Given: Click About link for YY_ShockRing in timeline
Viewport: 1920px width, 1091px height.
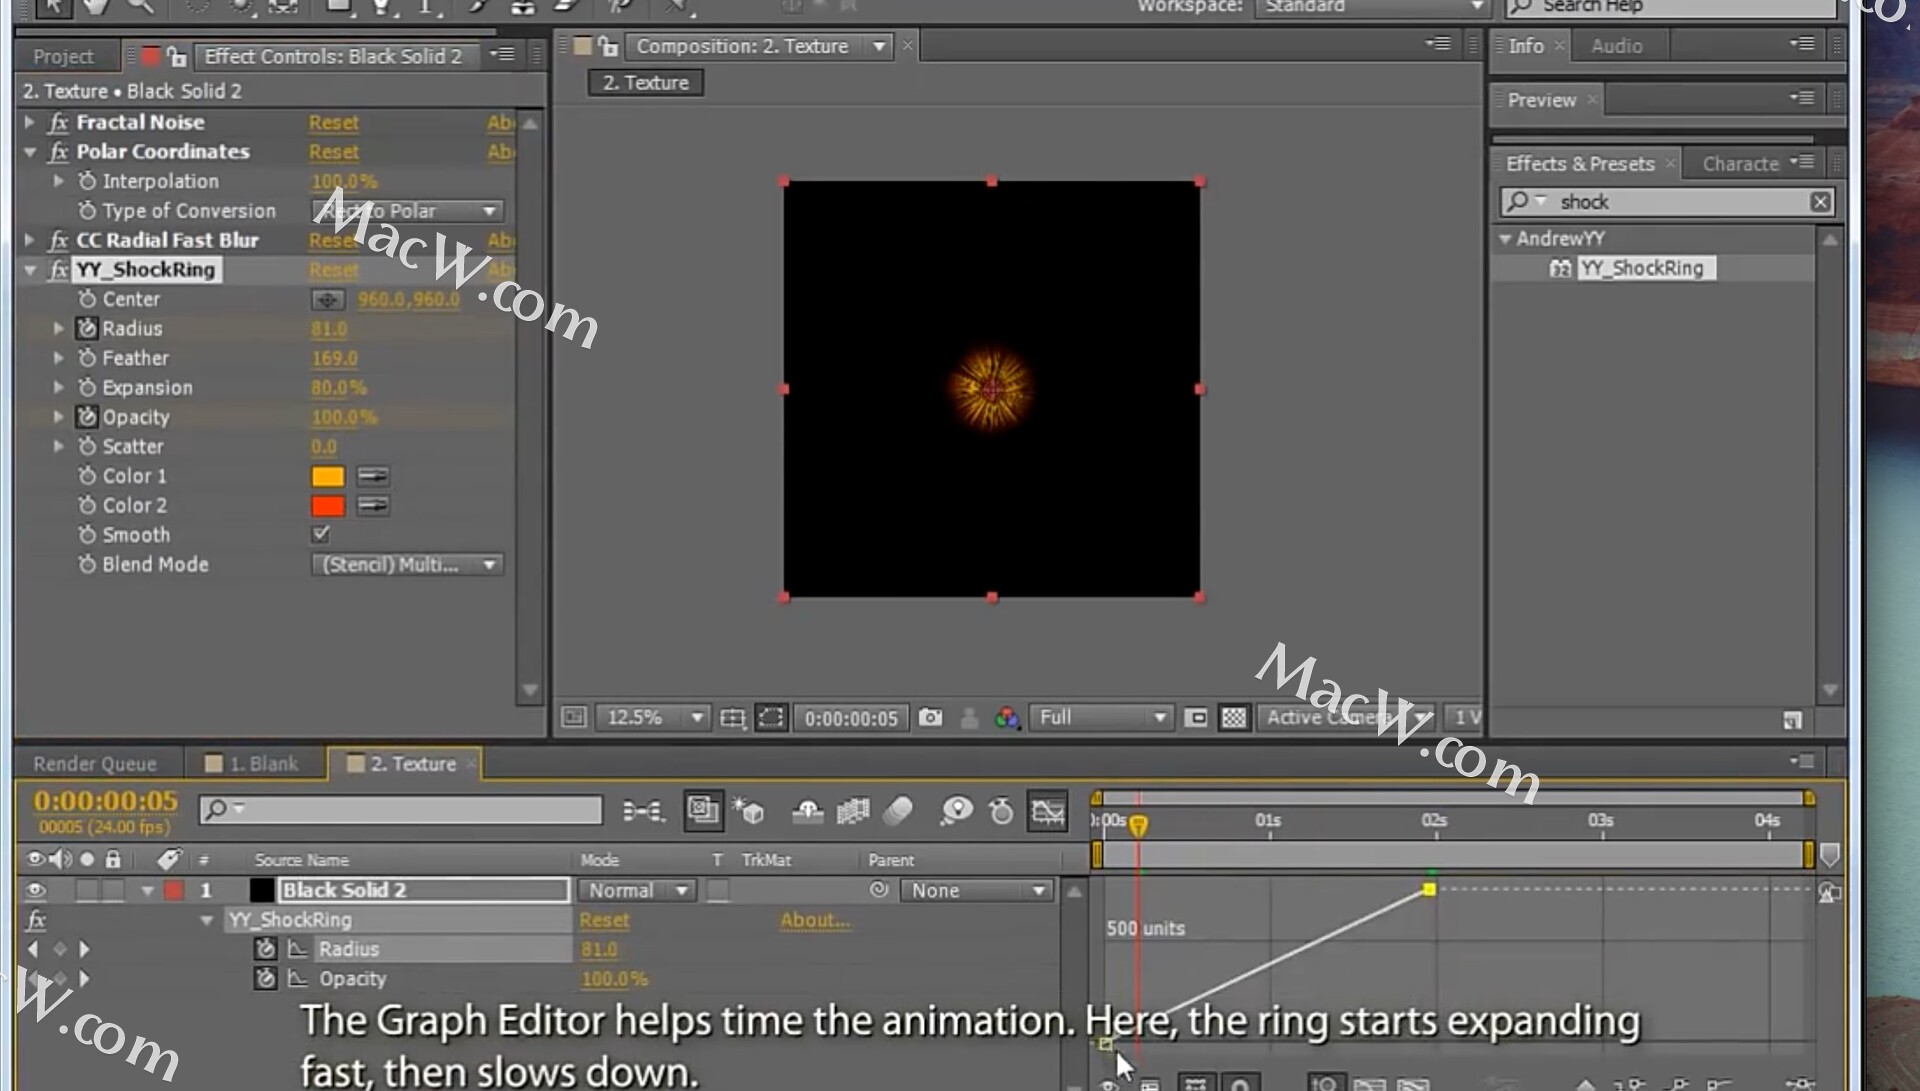Looking at the screenshot, I should click(814, 920).
